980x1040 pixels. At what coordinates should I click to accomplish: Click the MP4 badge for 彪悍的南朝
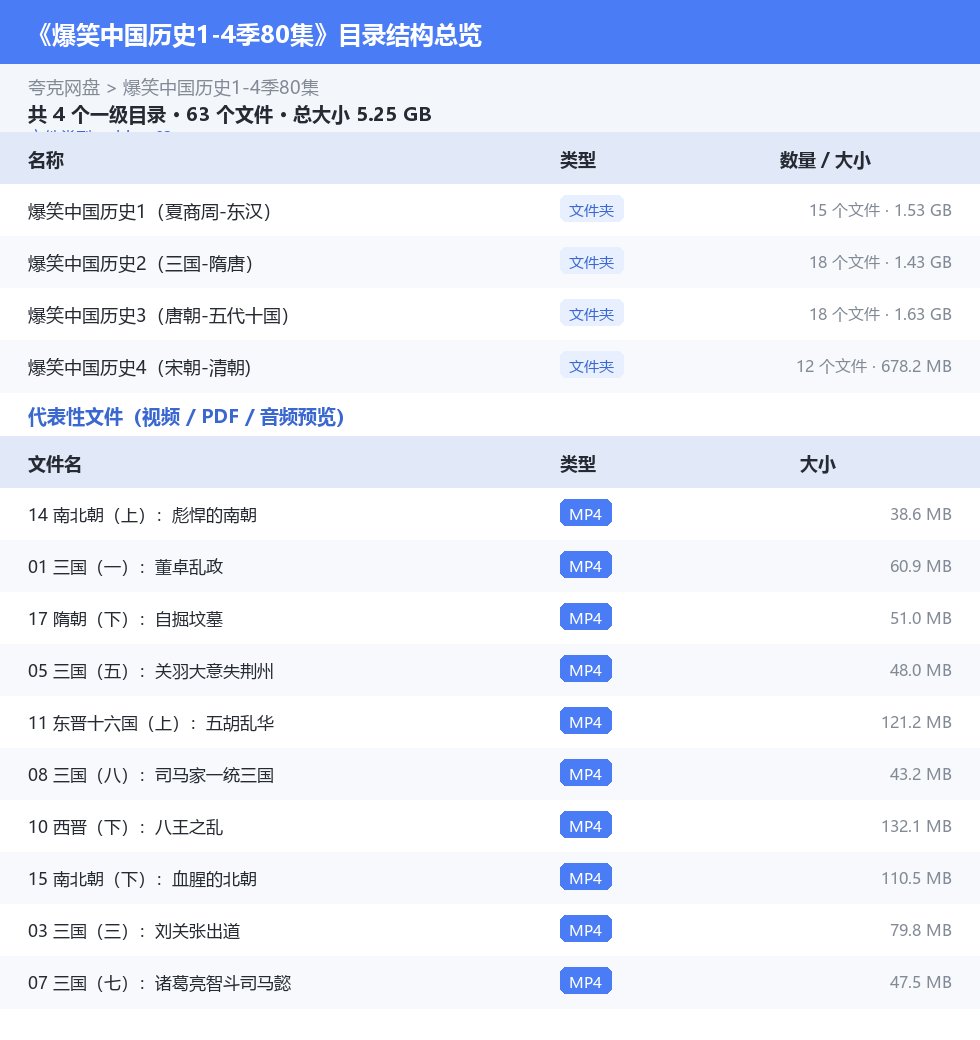click(585, 513)
